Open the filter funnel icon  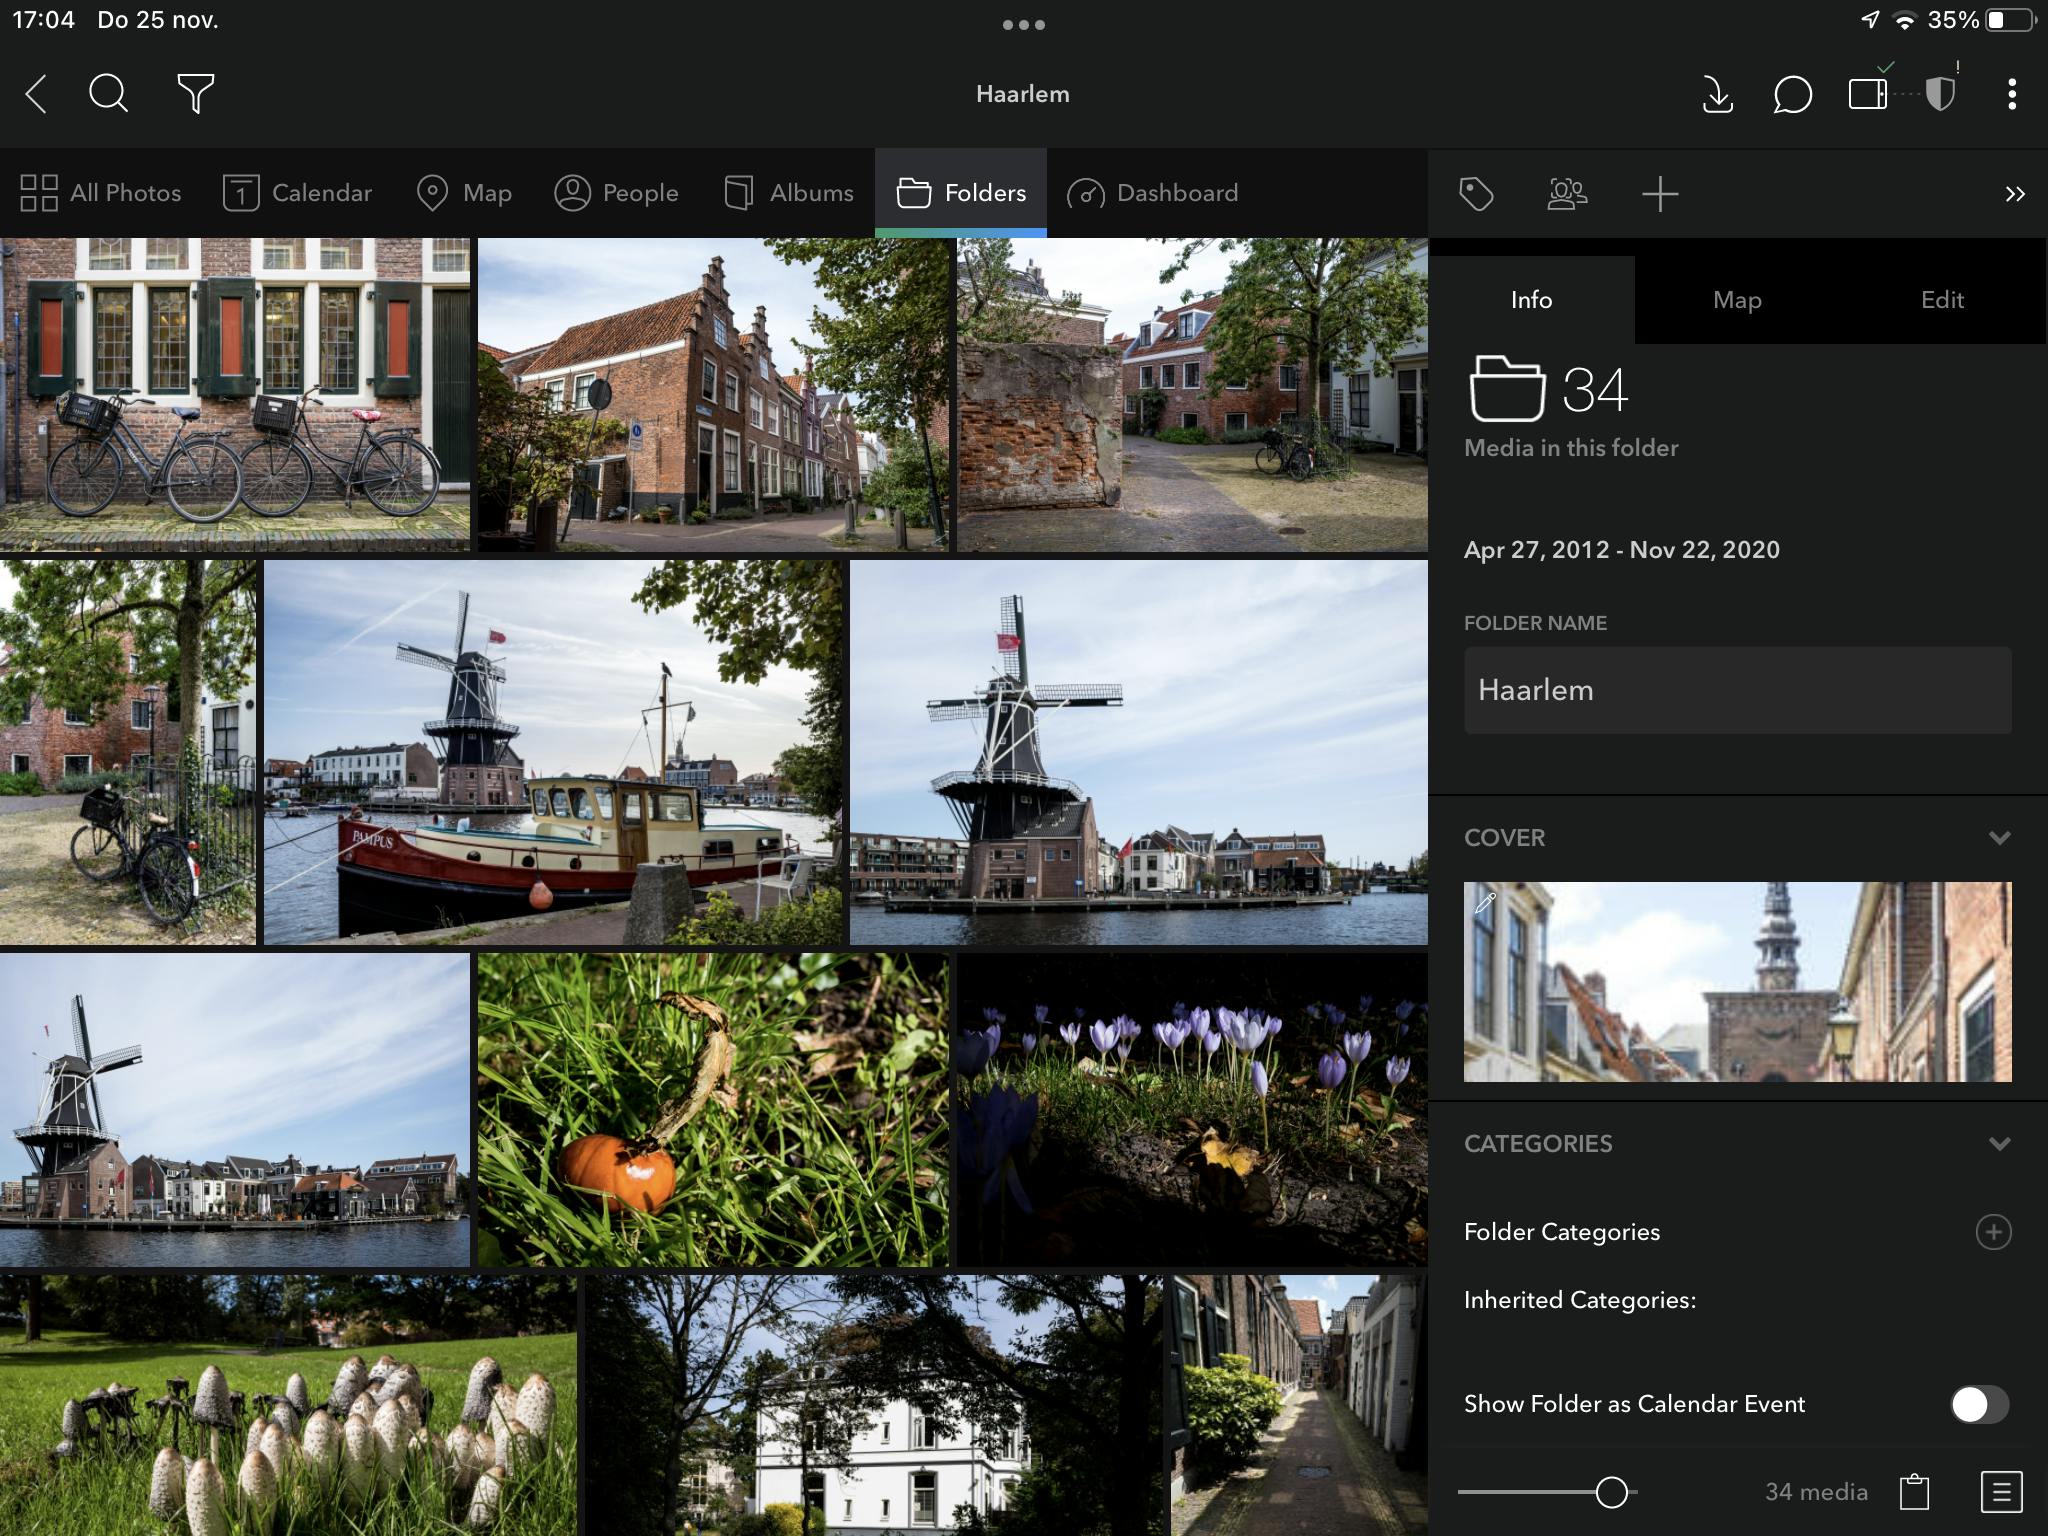[195, 94]
